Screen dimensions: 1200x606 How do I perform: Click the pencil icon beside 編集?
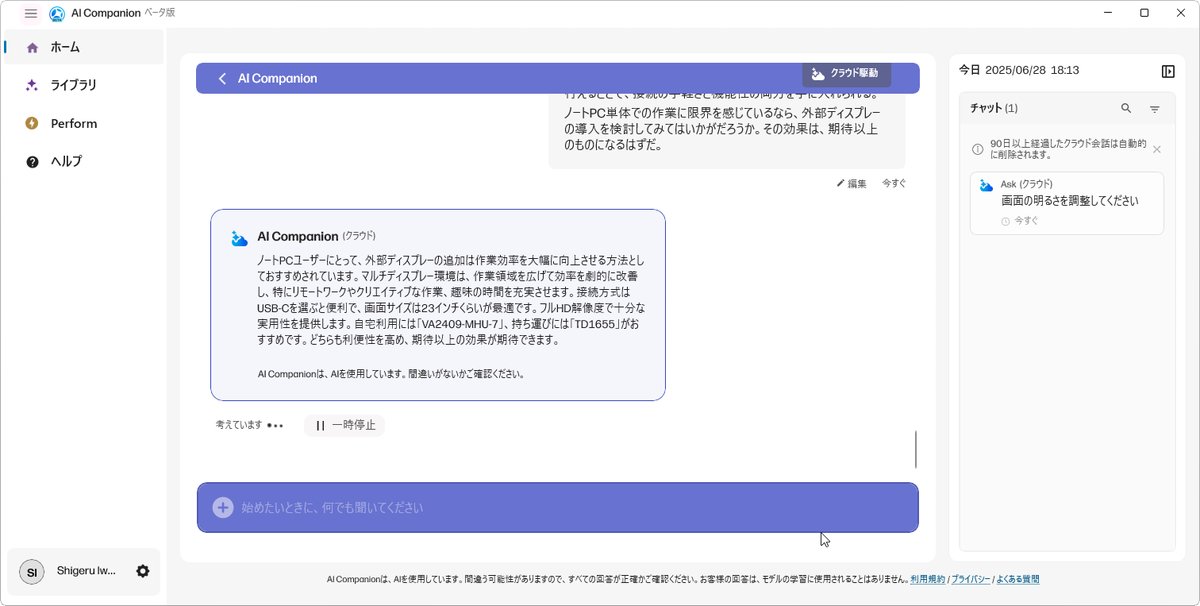pyautogui.click(x=841, y=184)
